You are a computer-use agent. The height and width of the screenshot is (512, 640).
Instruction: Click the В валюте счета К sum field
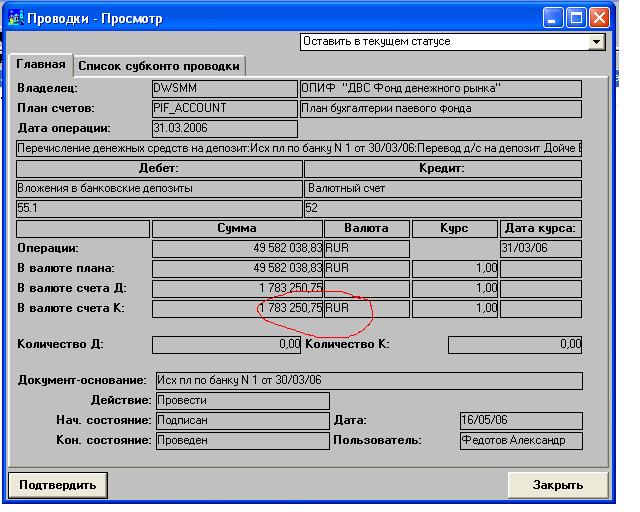tap(237, 309)
